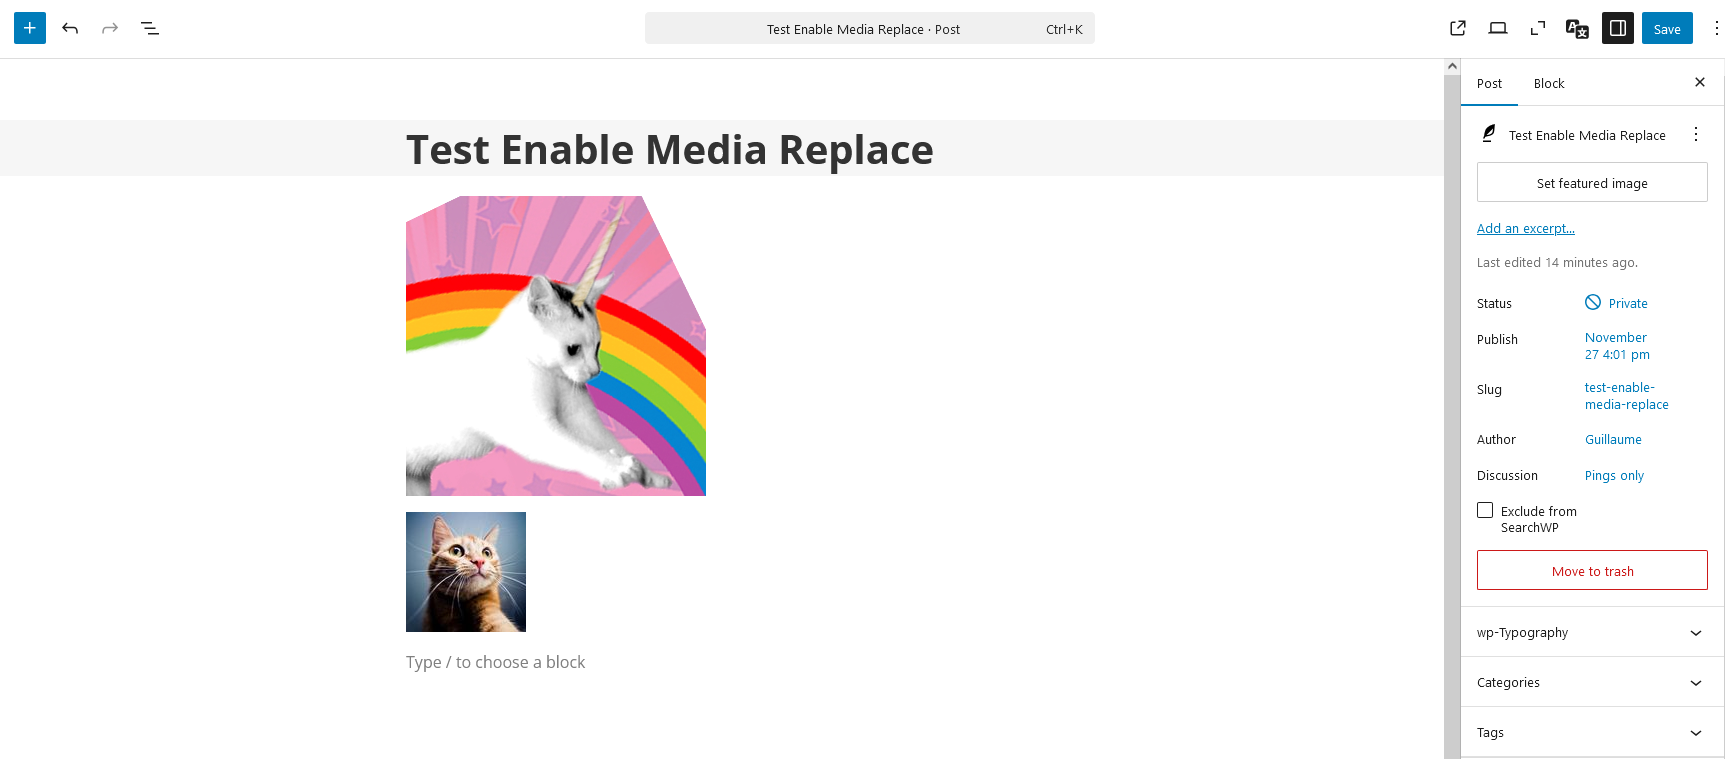Click the Add an excerpt link
Viewport: 1725px width, 759px height.
pyautogui.click(x=1525, y=228)
